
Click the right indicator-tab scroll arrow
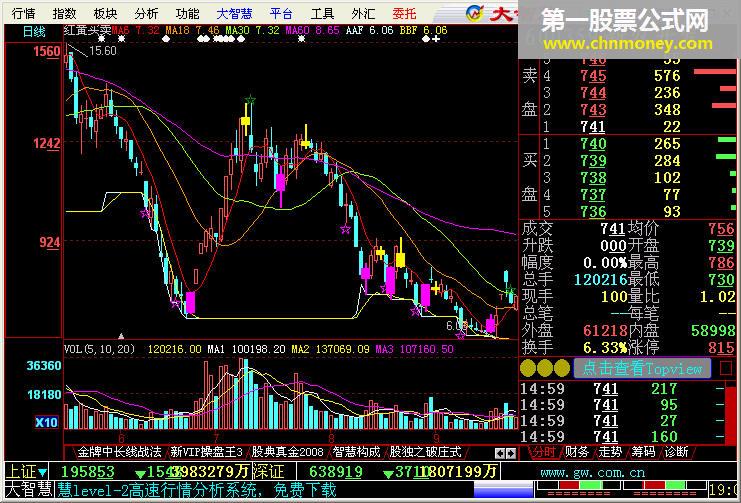point(510,453)
